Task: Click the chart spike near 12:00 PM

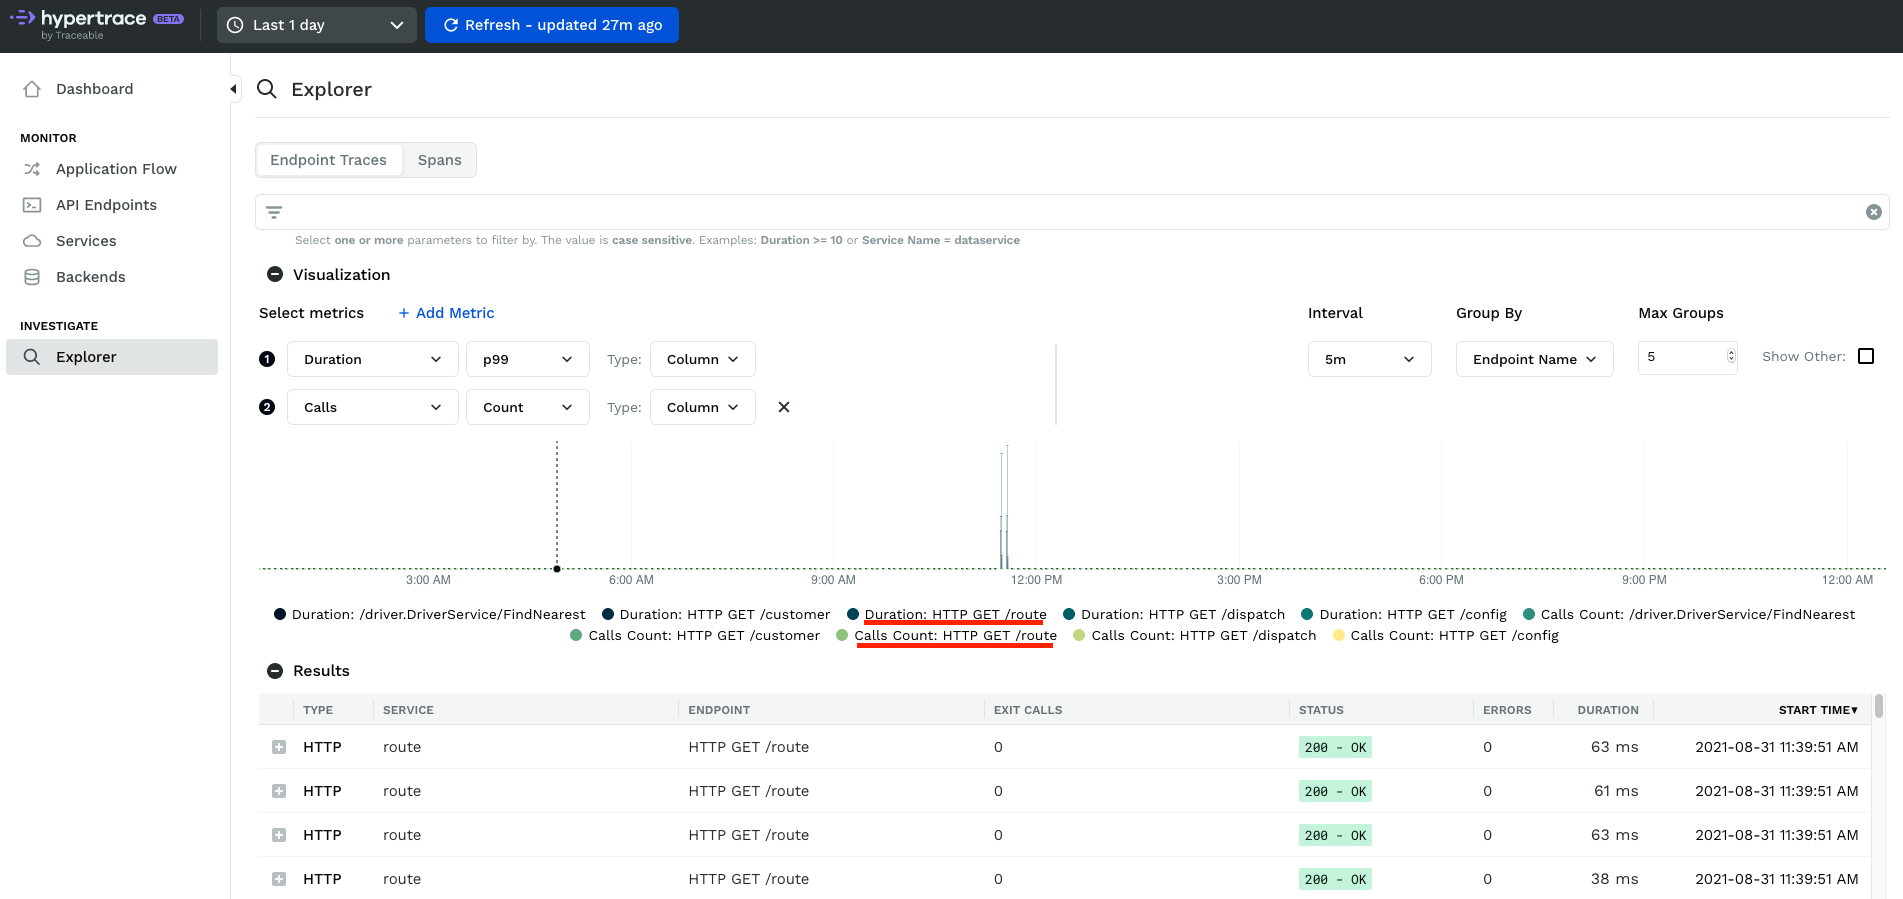Action: coord(1004,508)
